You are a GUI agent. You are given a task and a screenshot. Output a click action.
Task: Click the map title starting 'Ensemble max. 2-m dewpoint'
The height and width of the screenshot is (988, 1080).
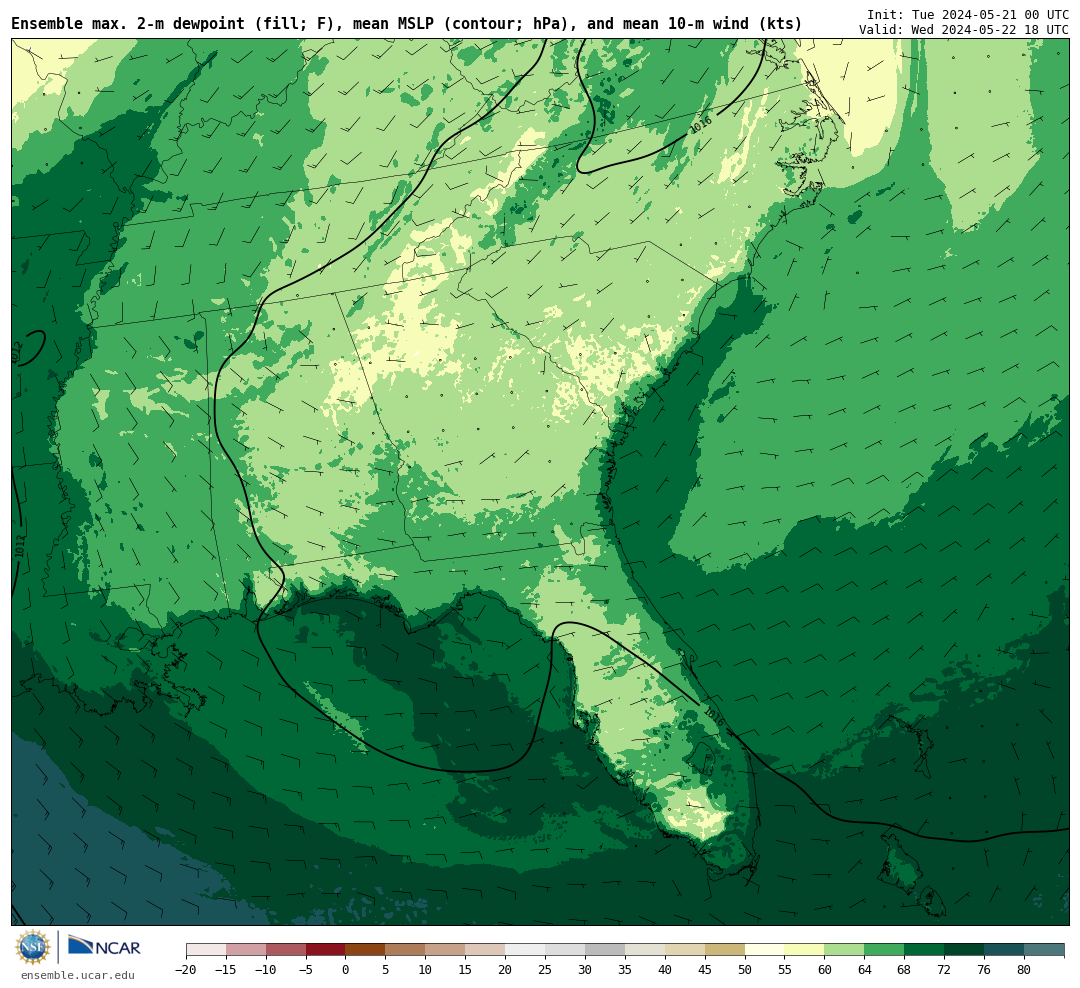(406, 24)
